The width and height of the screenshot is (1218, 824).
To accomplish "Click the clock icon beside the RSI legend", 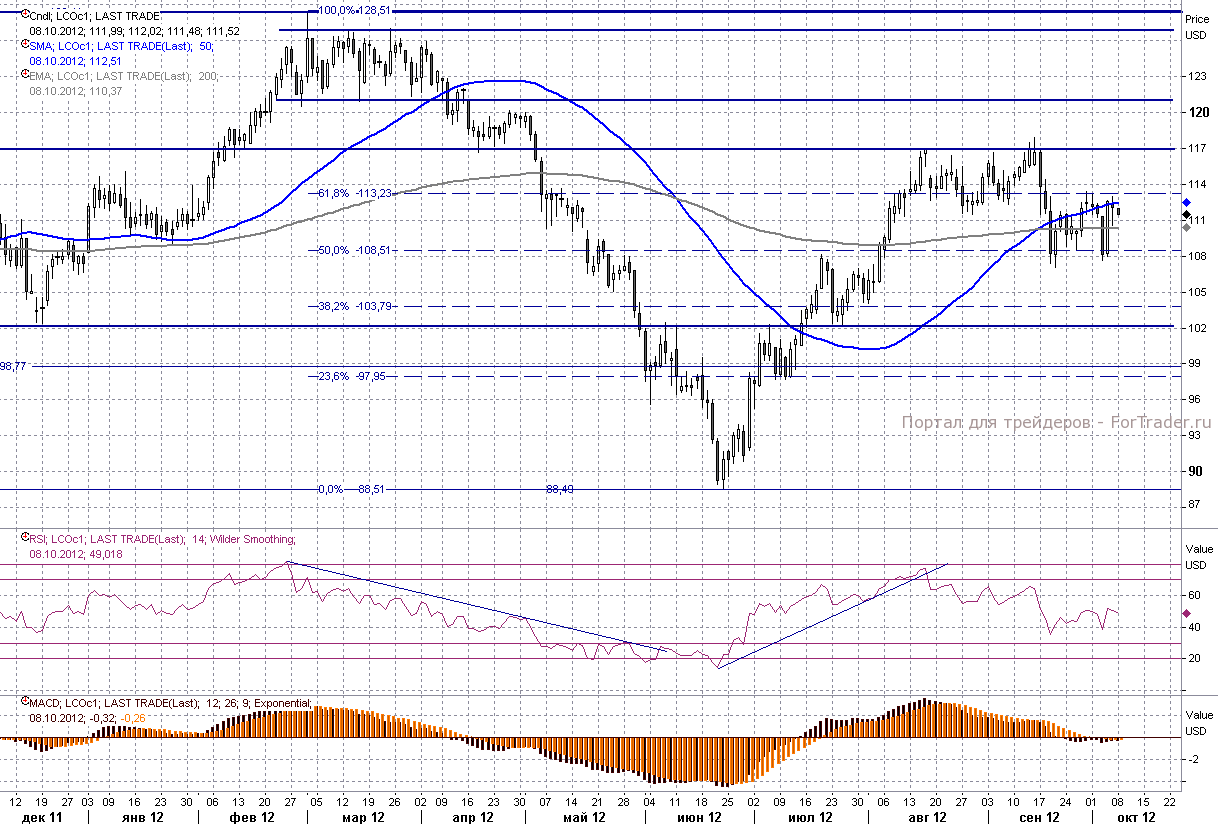I will [x=24, y=538].
